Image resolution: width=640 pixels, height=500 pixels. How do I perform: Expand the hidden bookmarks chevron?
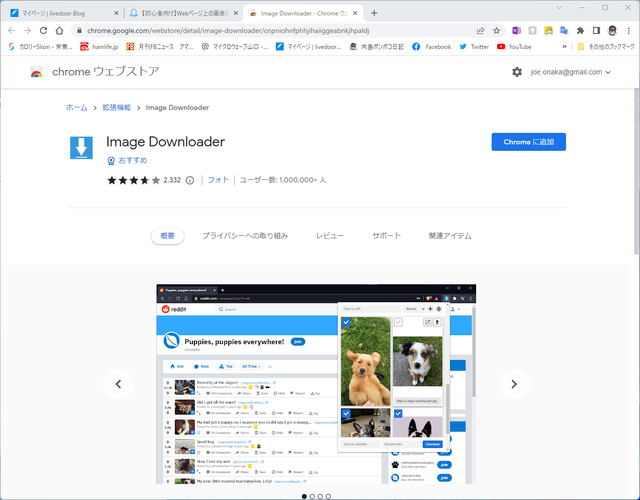click(564, 47)
